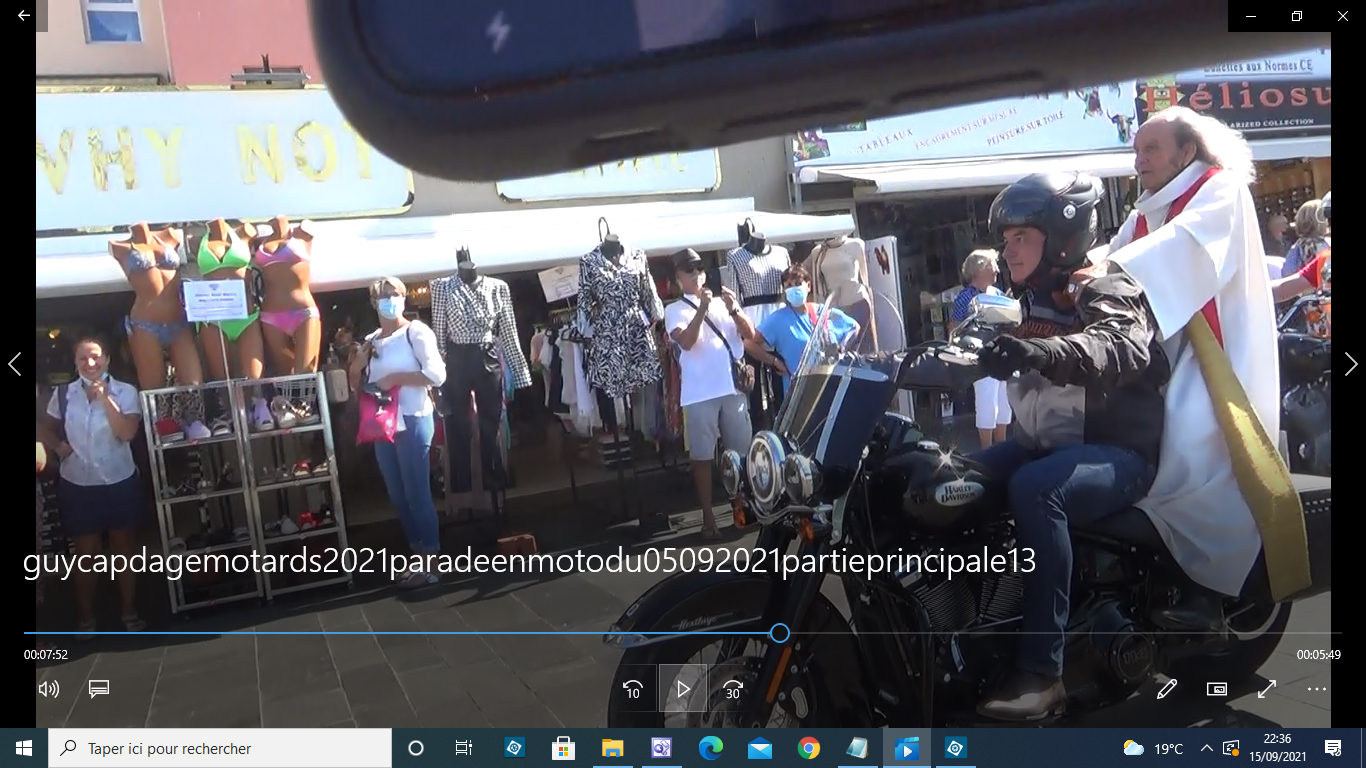This screenshot has width=1366, height=768.
Task: Click the 'Taper ici pour rechercher' search box
Action: pos(220,748)
